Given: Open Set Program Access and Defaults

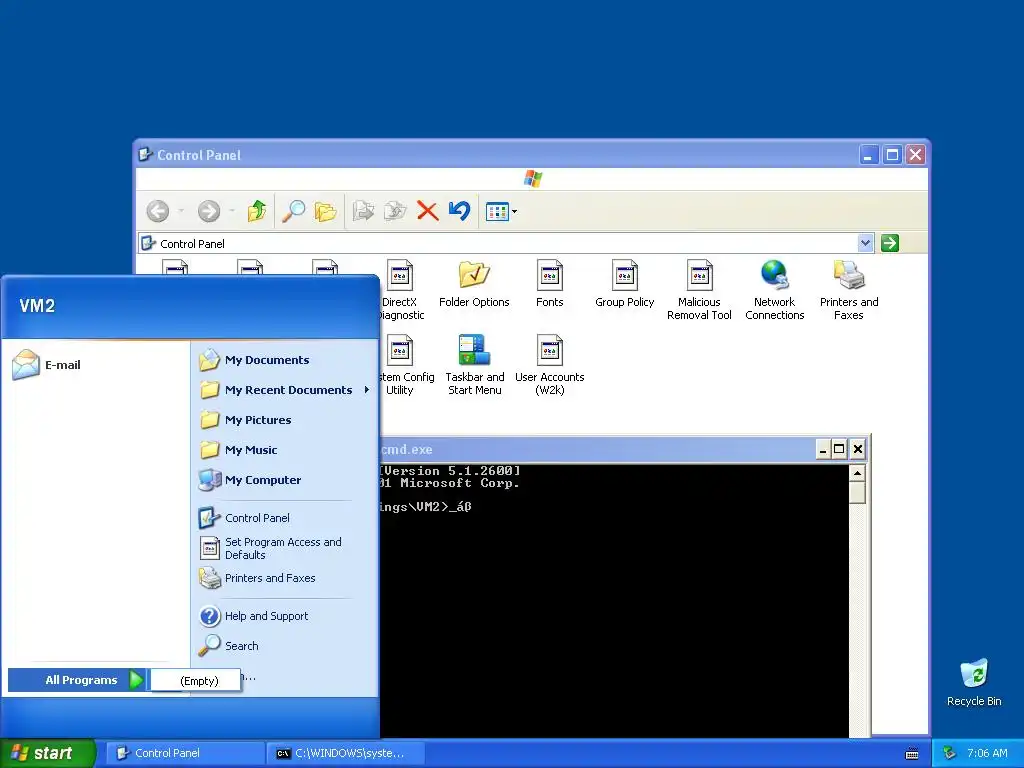Looking at the screenshot, I should coord(284,548).
